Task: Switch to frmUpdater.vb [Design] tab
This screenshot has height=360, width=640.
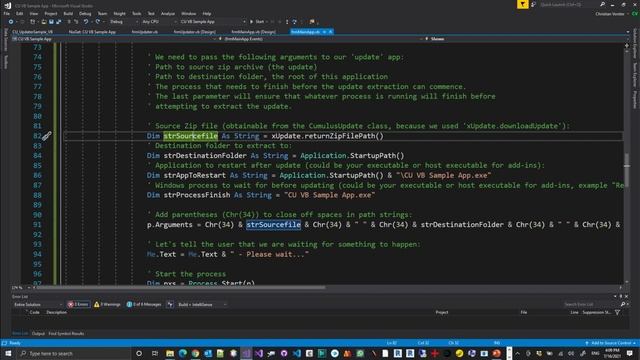Action: (x=195, y=31)
